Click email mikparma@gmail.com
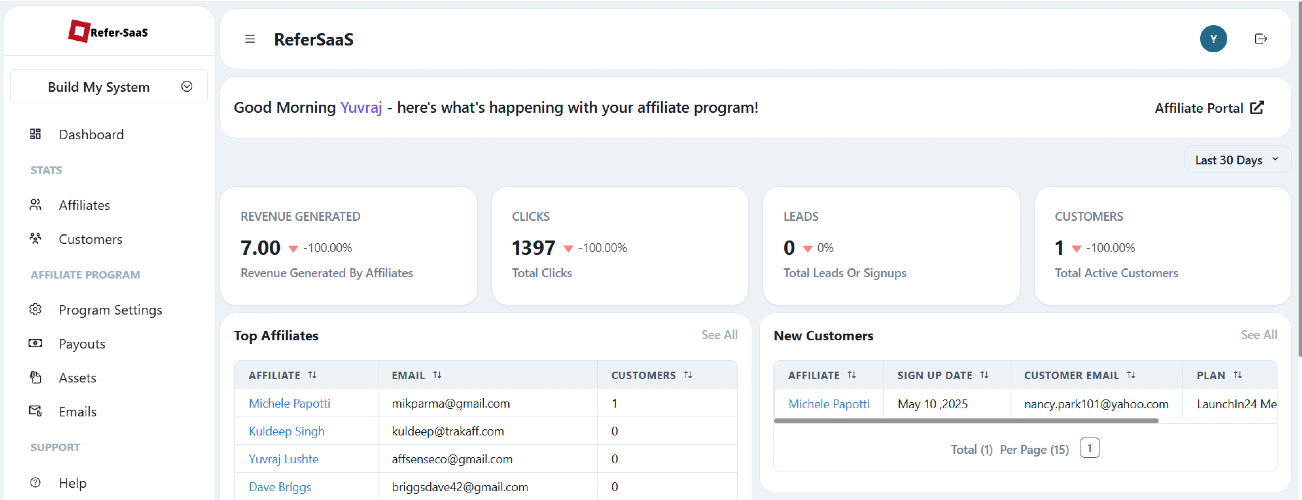The width and height of the screenshot is (1302, 500). coord(451,404)
